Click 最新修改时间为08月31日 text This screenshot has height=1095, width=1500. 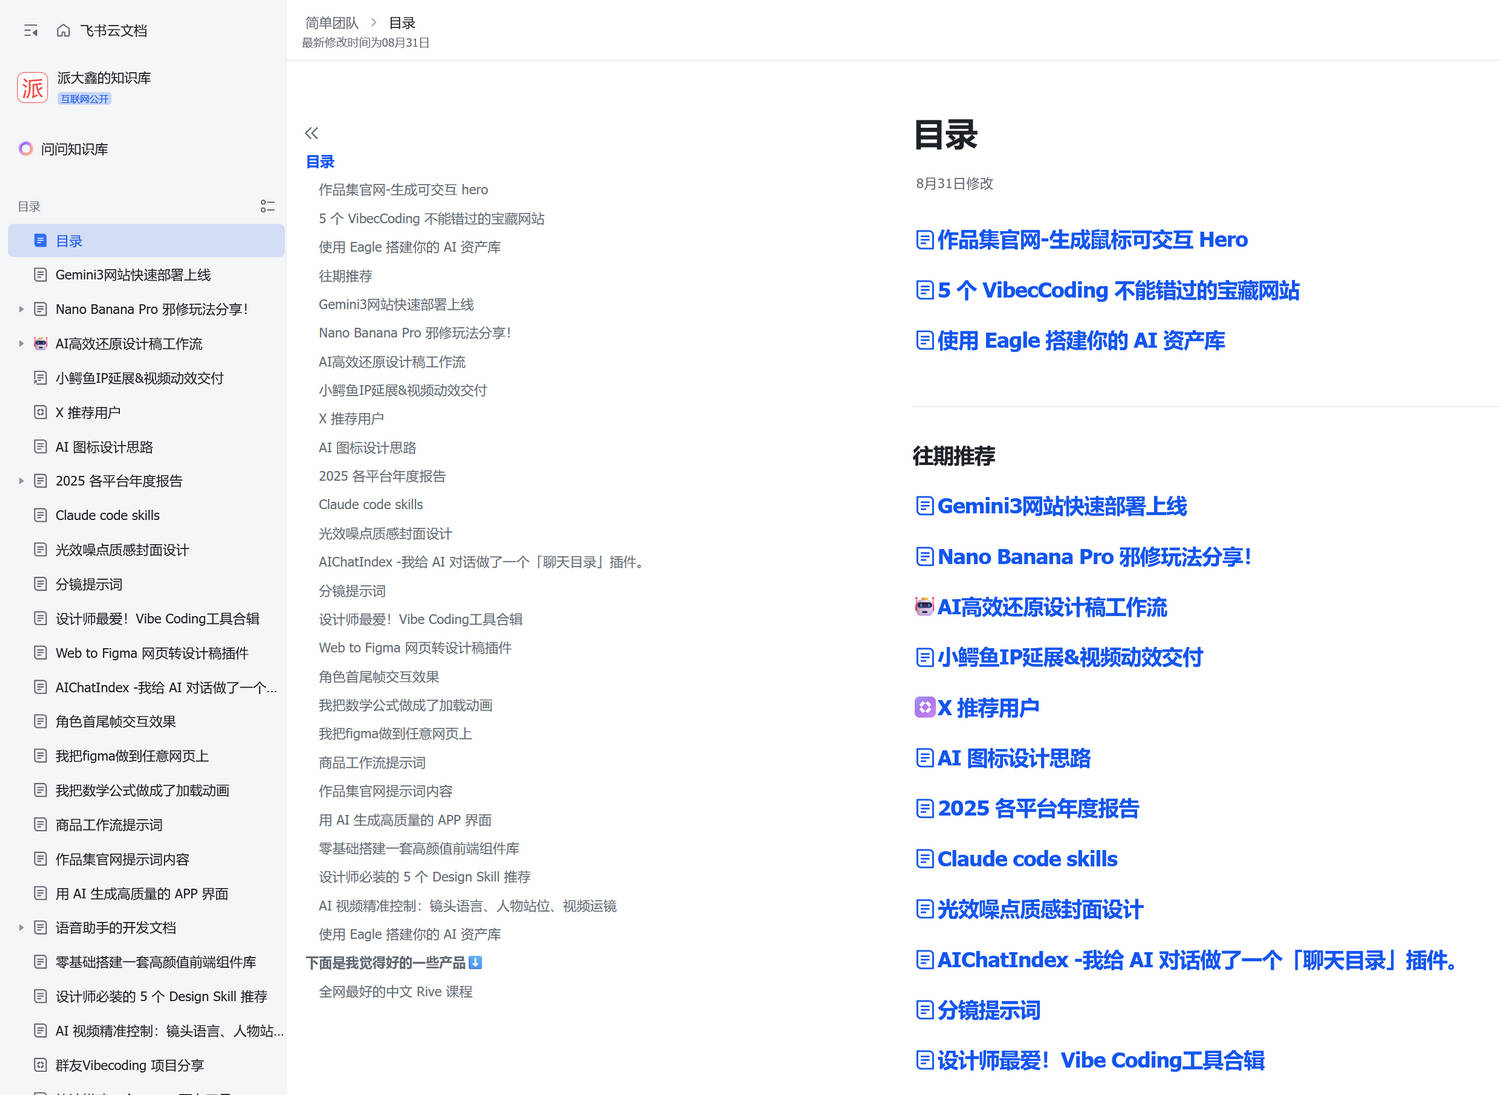click(x=366, y=43)
